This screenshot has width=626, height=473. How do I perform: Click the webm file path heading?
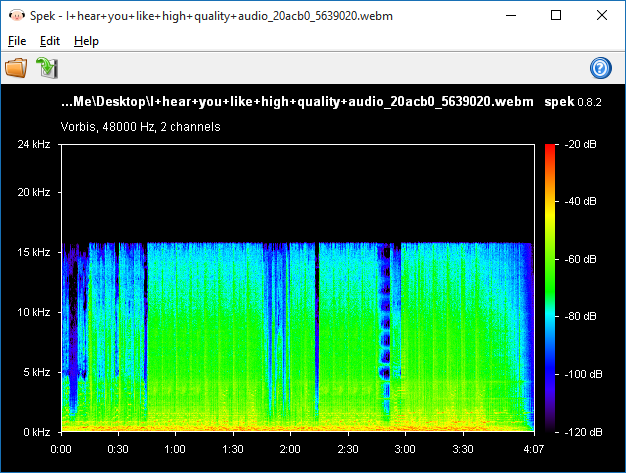[x=297, y=102]
